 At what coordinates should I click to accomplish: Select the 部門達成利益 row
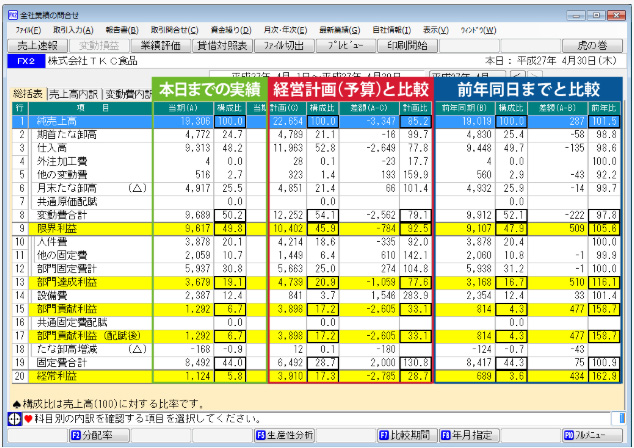tap(317, 282)
